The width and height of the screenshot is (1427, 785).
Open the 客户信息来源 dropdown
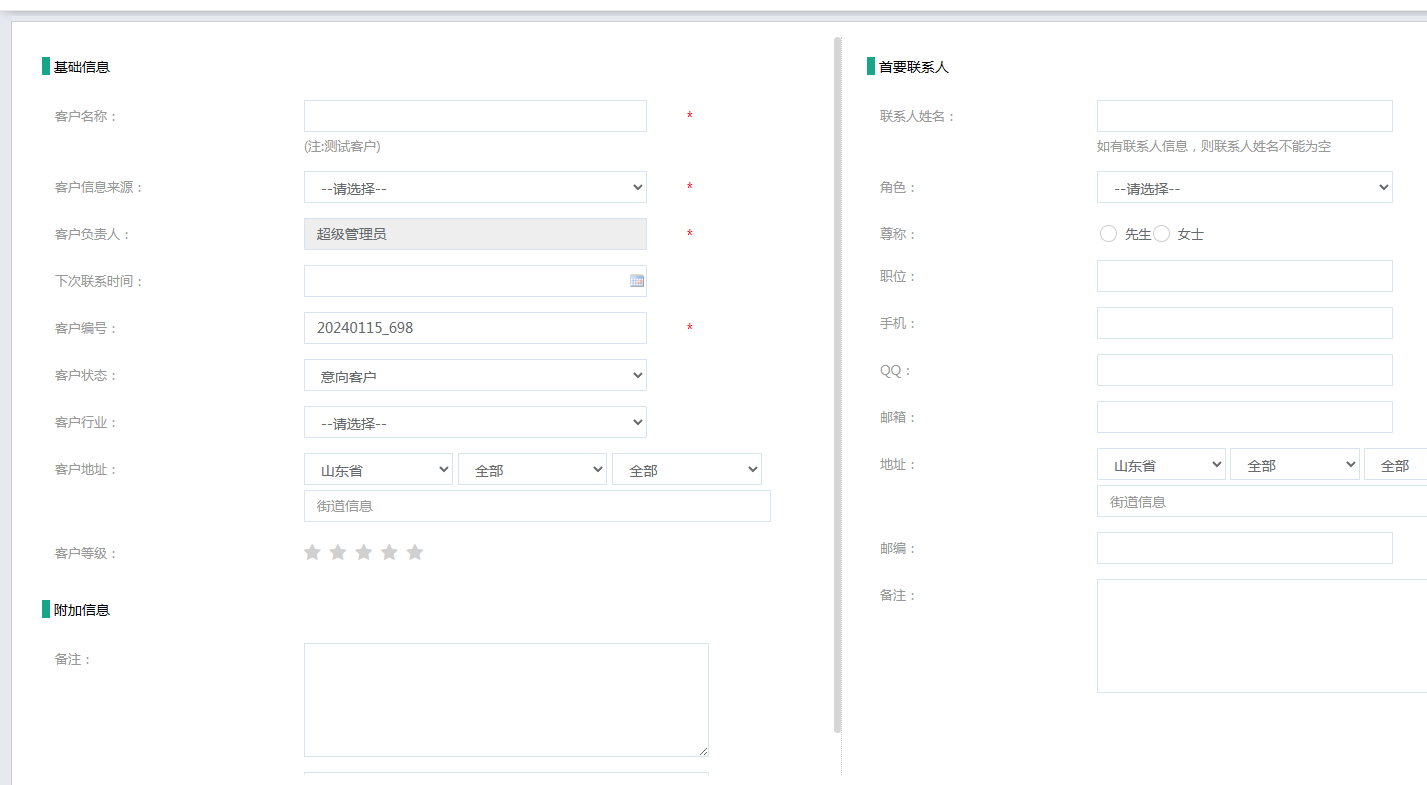[x=475, y=187]
